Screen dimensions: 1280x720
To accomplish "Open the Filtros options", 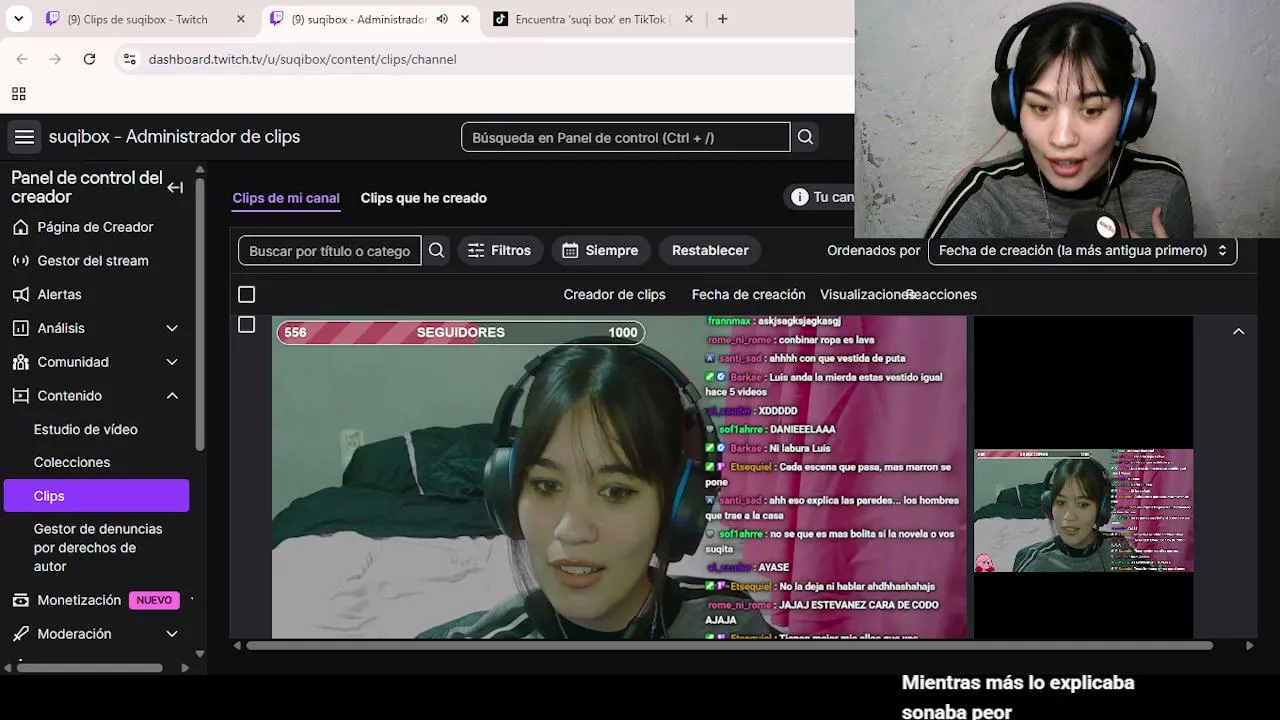I will point(500,251).
